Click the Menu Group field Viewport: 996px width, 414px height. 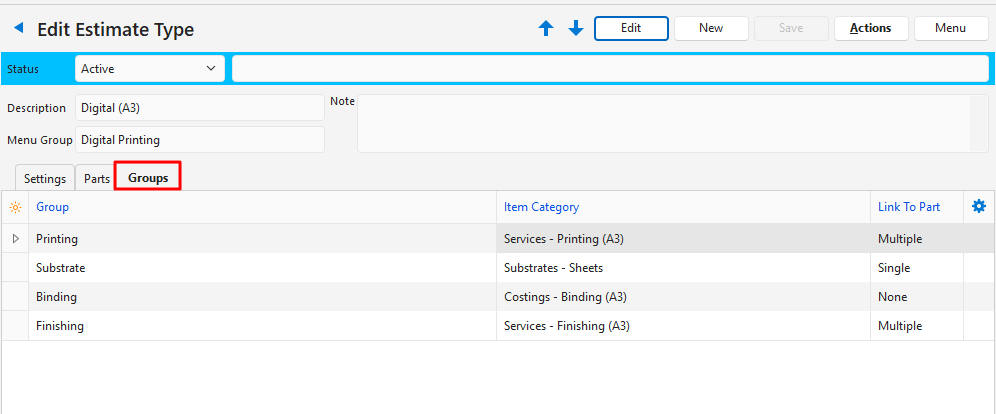(x=200, y=140)
